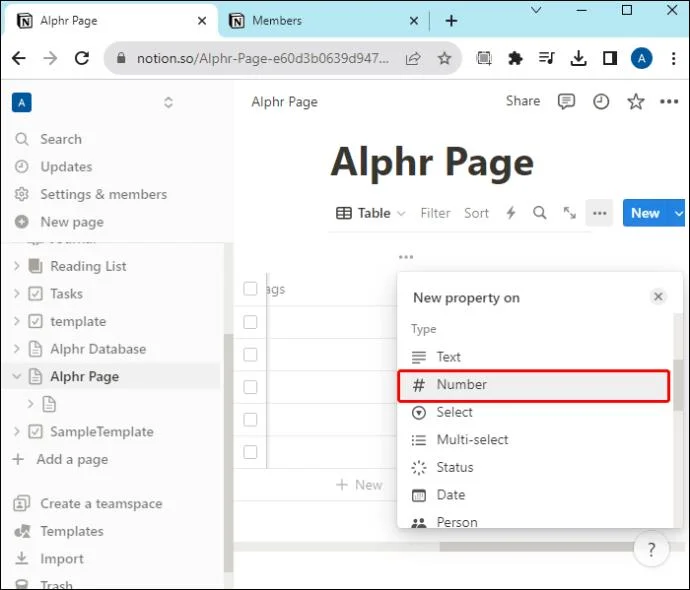Choose the Number property type
Viewport: 690px width, 590px height.
tap(534, 386)
